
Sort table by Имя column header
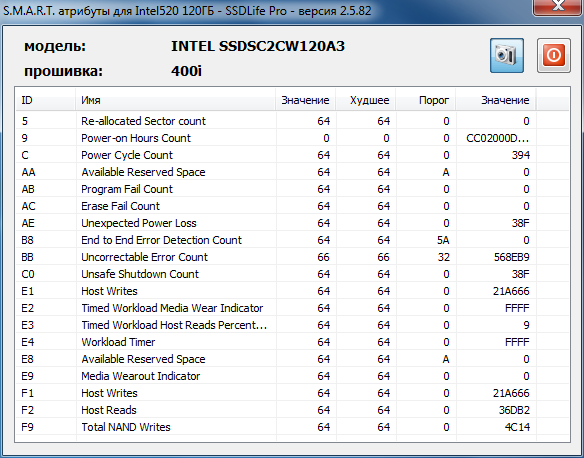(x=175, y=100)
